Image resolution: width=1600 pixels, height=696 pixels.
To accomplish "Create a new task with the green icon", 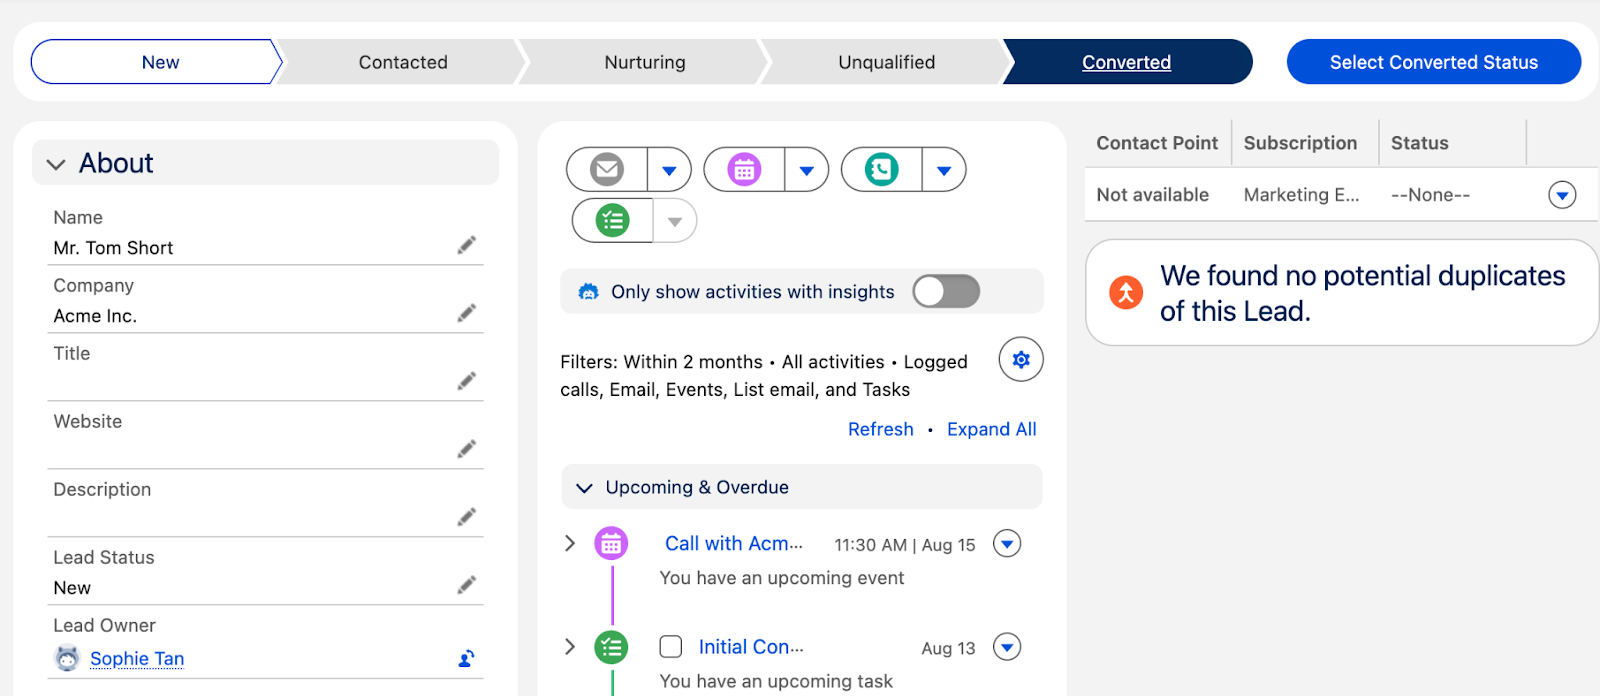I will [x=611, y=220].
